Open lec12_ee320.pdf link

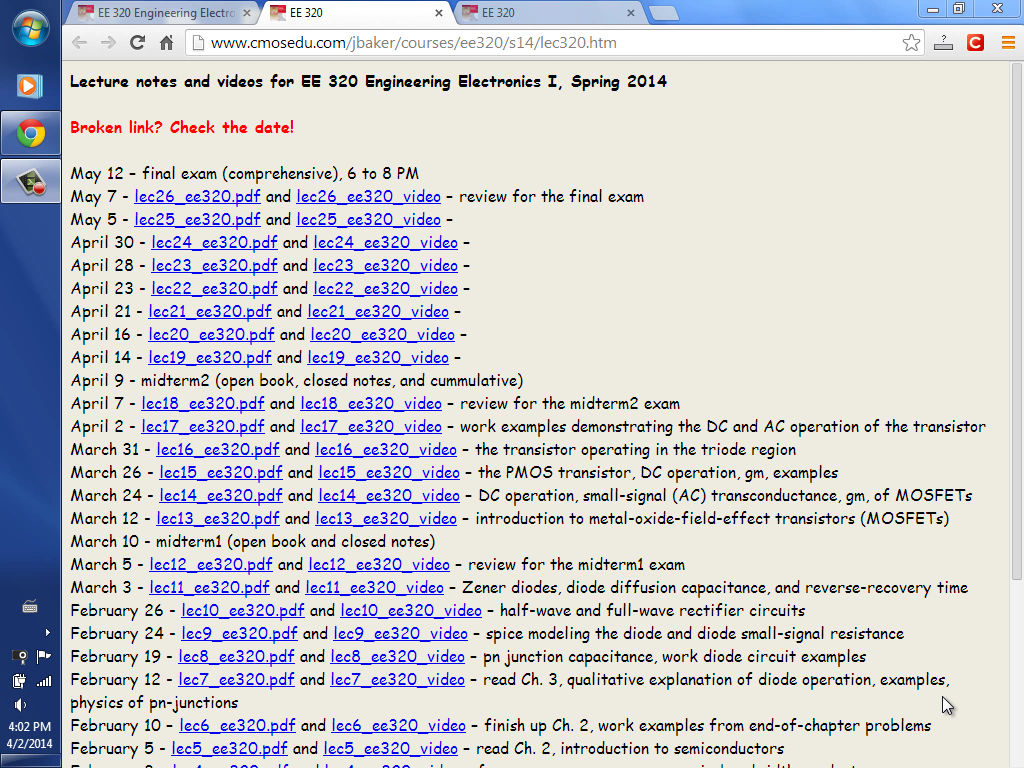[x=211, y=564]
